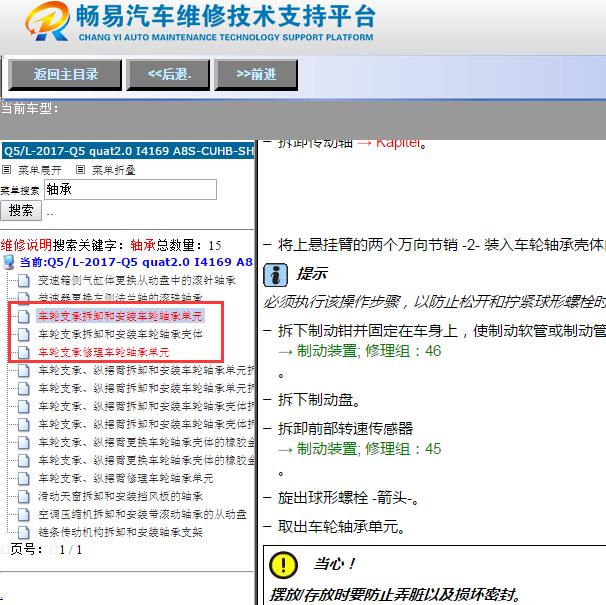Click the 菜单折叠 list icon
Screen dimensions: 606x605
80,169
